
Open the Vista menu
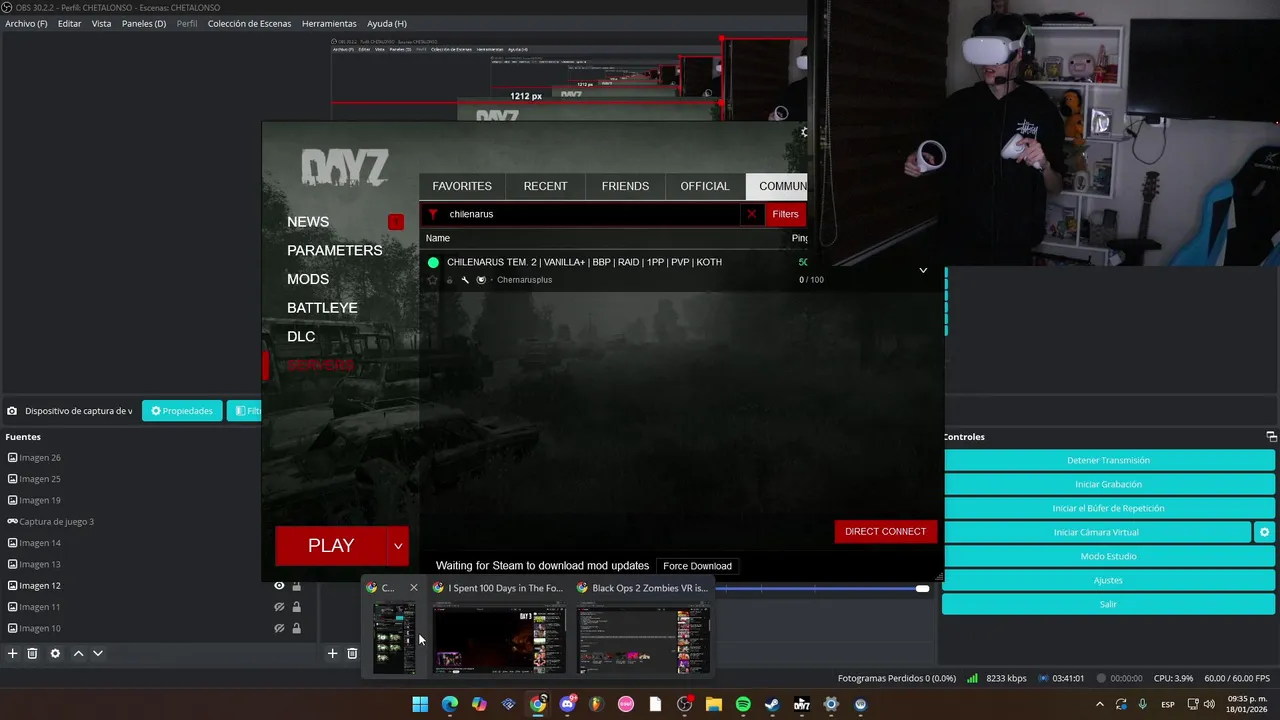click(101, 23)
